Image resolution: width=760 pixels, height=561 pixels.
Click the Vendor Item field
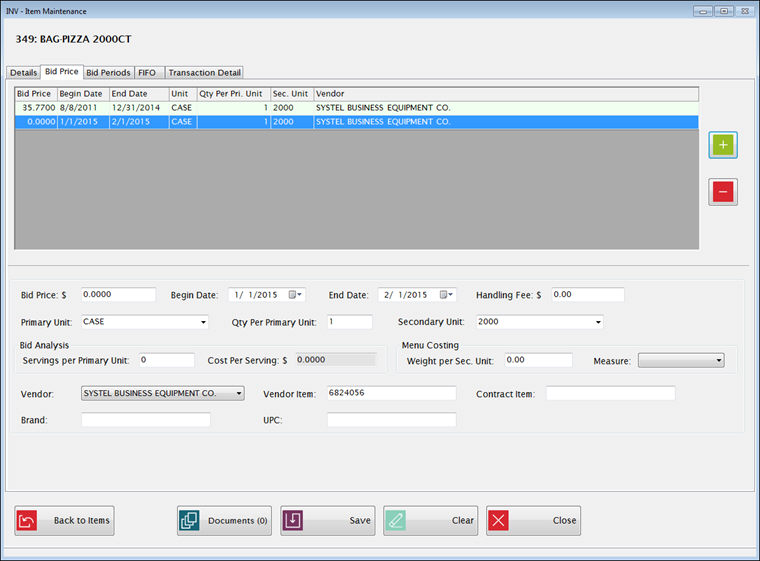click(x=391, y=394)
